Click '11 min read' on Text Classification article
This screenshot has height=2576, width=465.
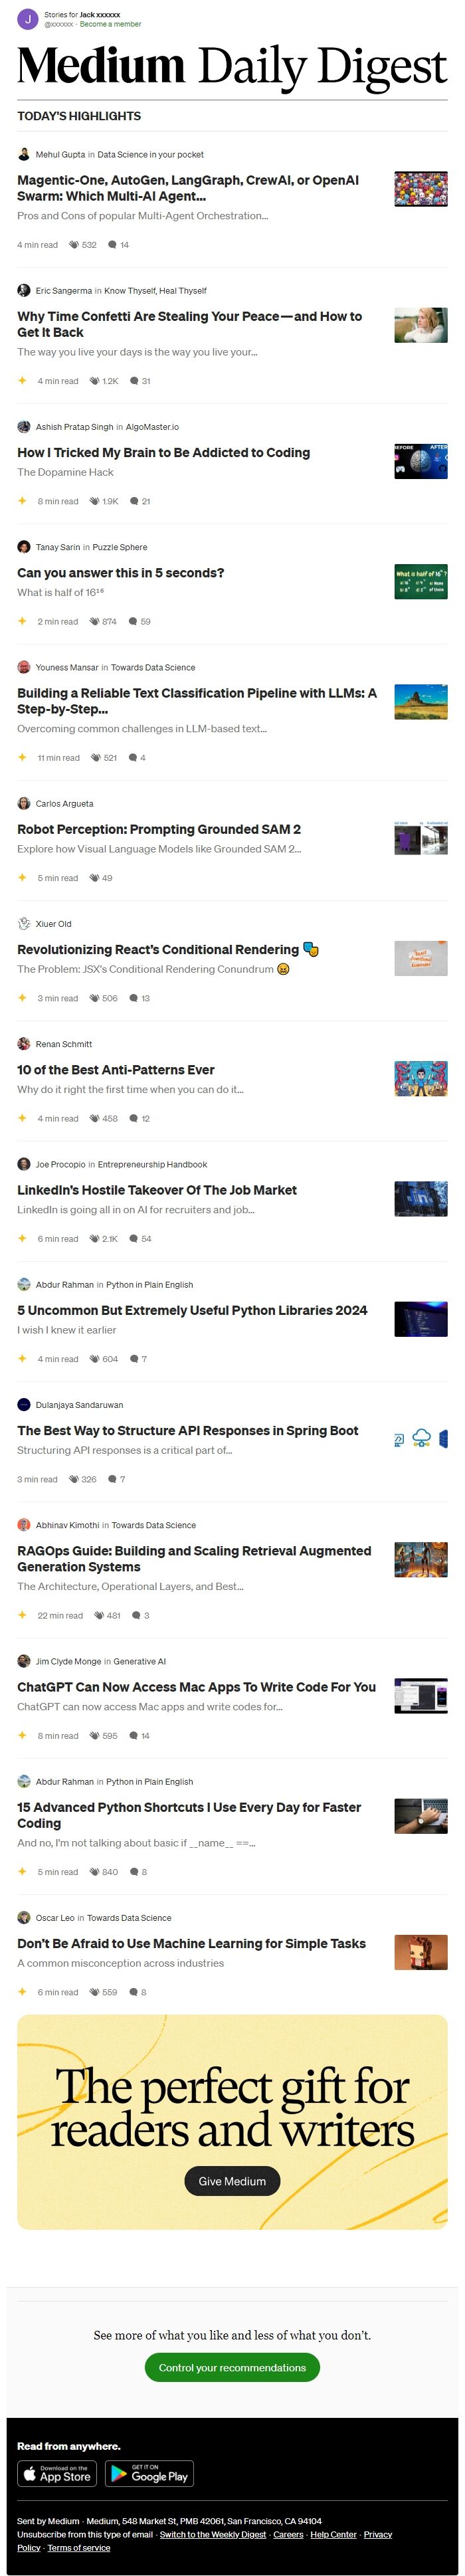tap(58, 758)
